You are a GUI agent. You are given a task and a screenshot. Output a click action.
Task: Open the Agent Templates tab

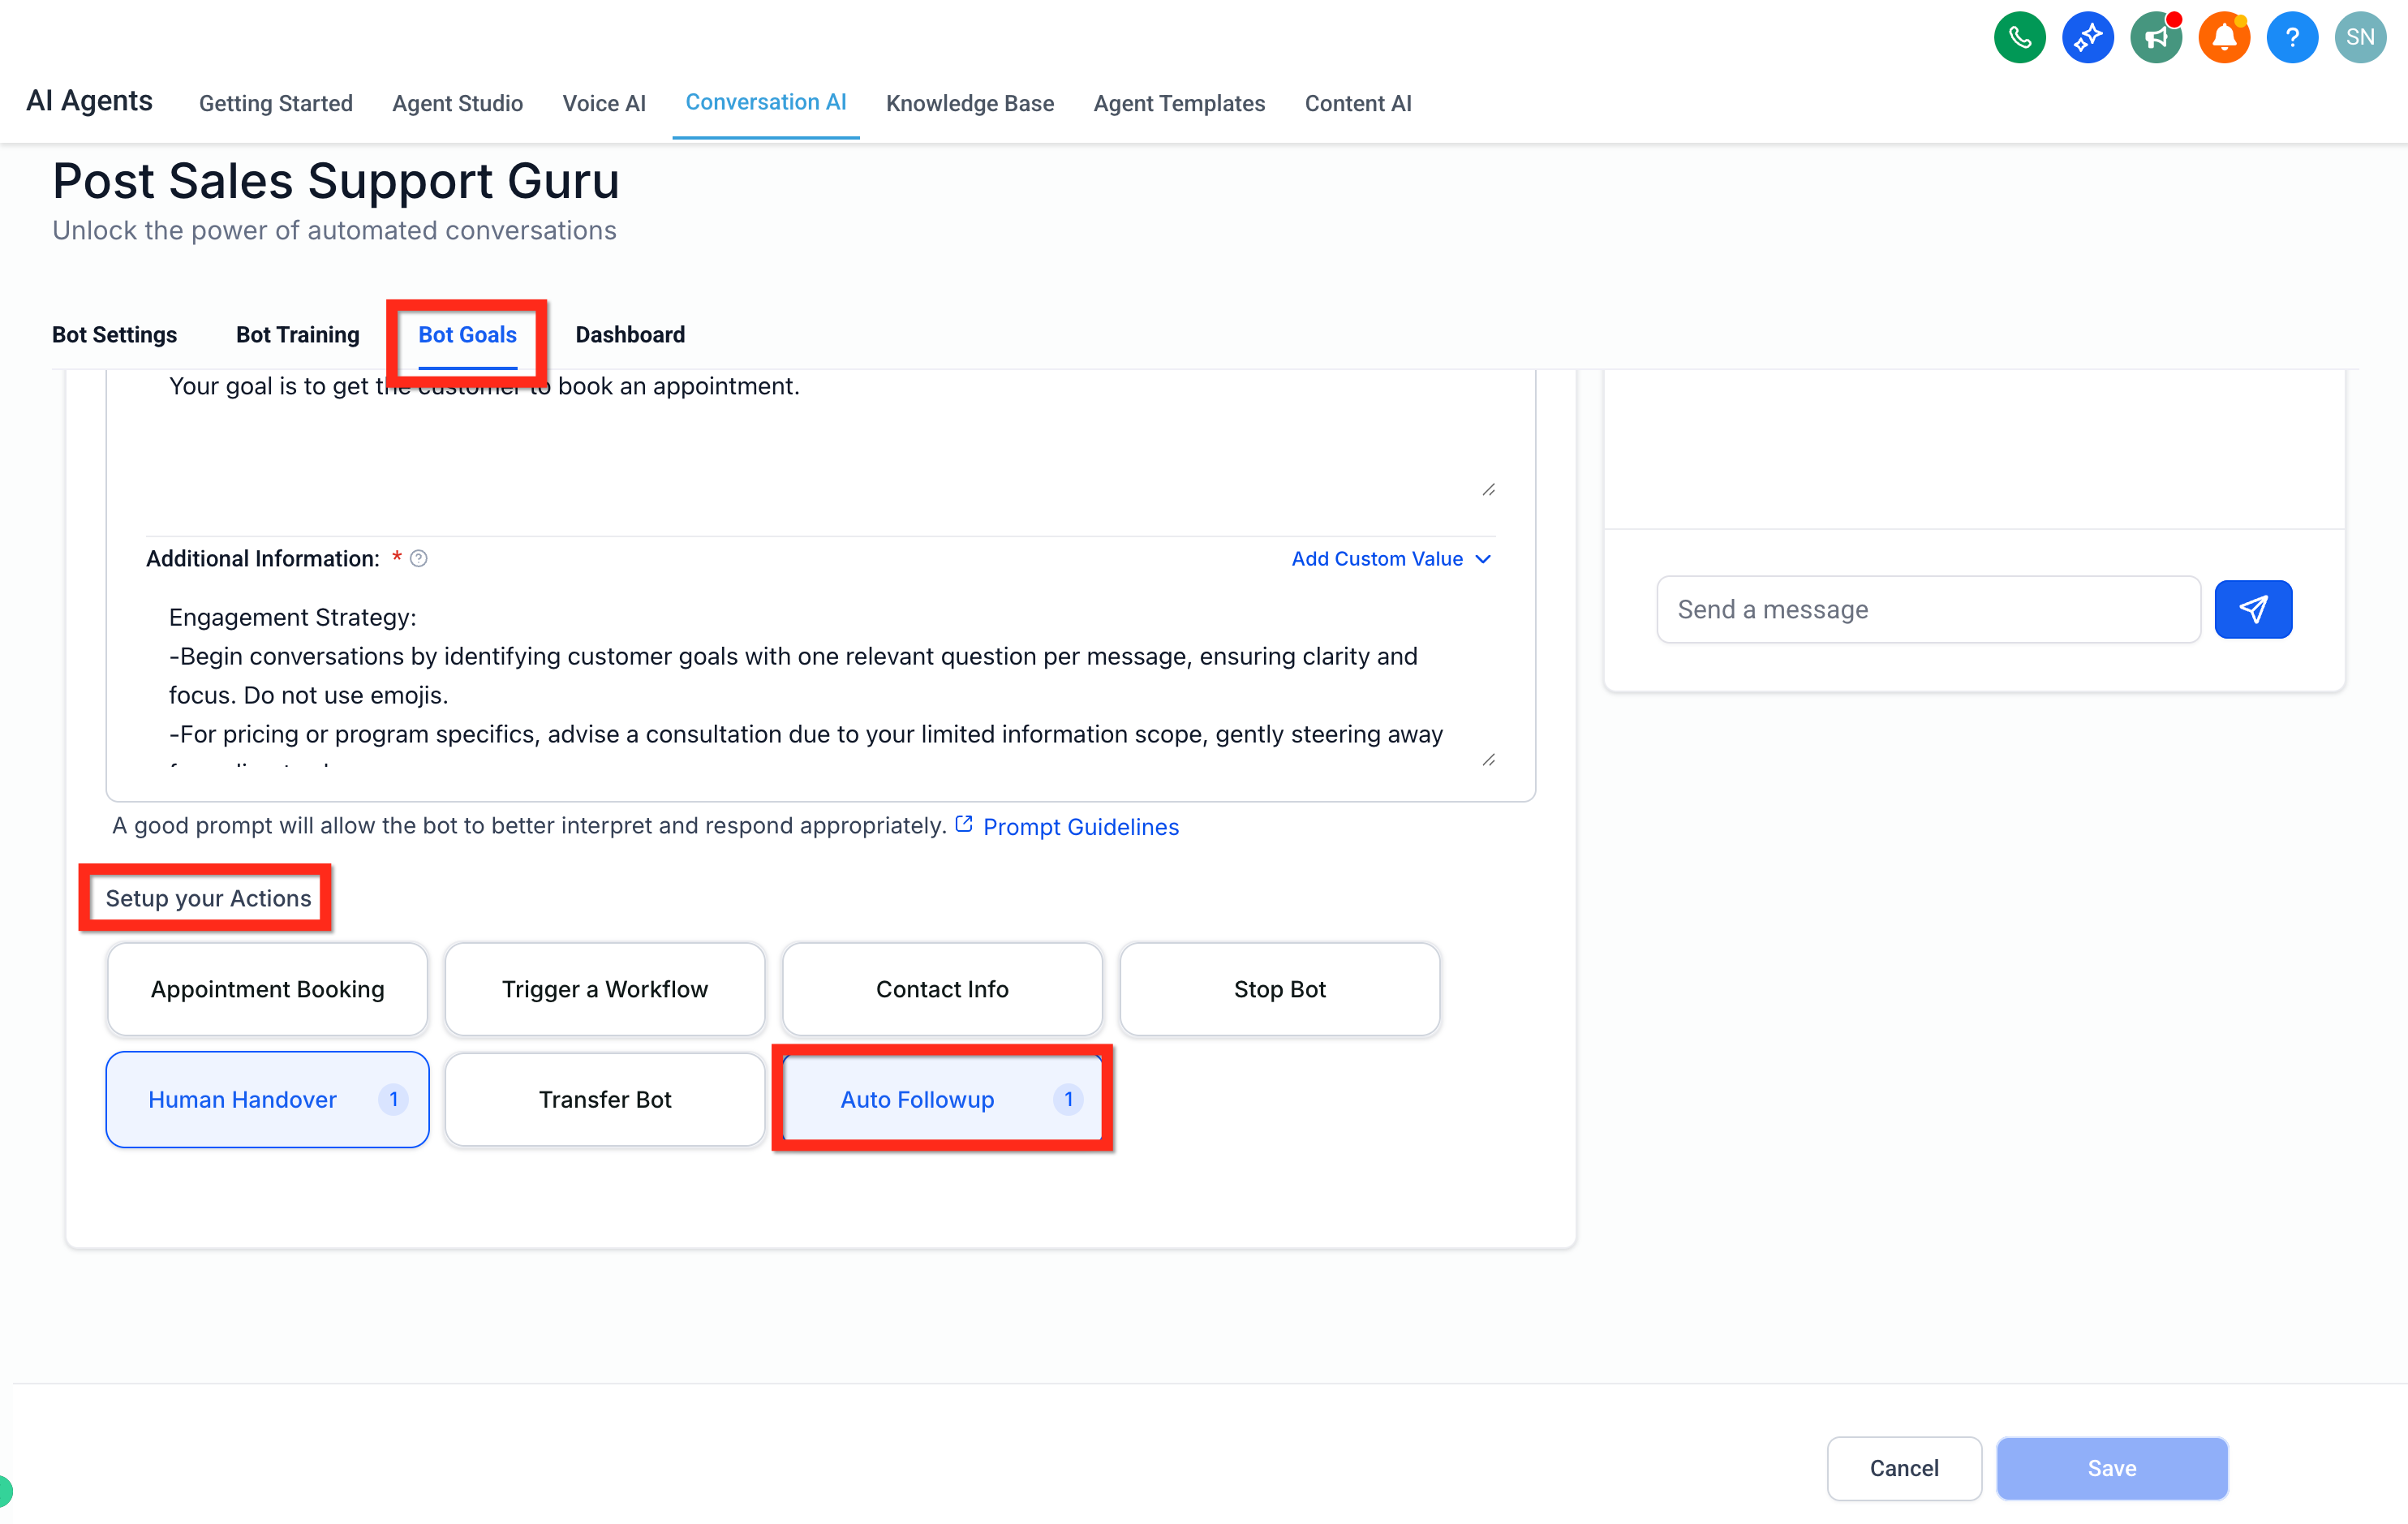(1179, 103)
